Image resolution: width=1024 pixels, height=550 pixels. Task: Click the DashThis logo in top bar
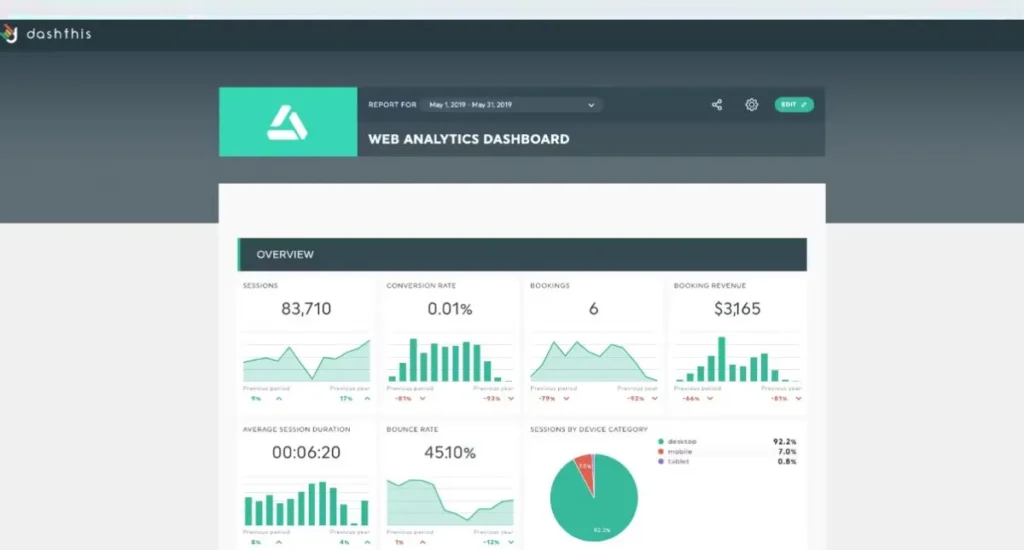pos(47,34)
